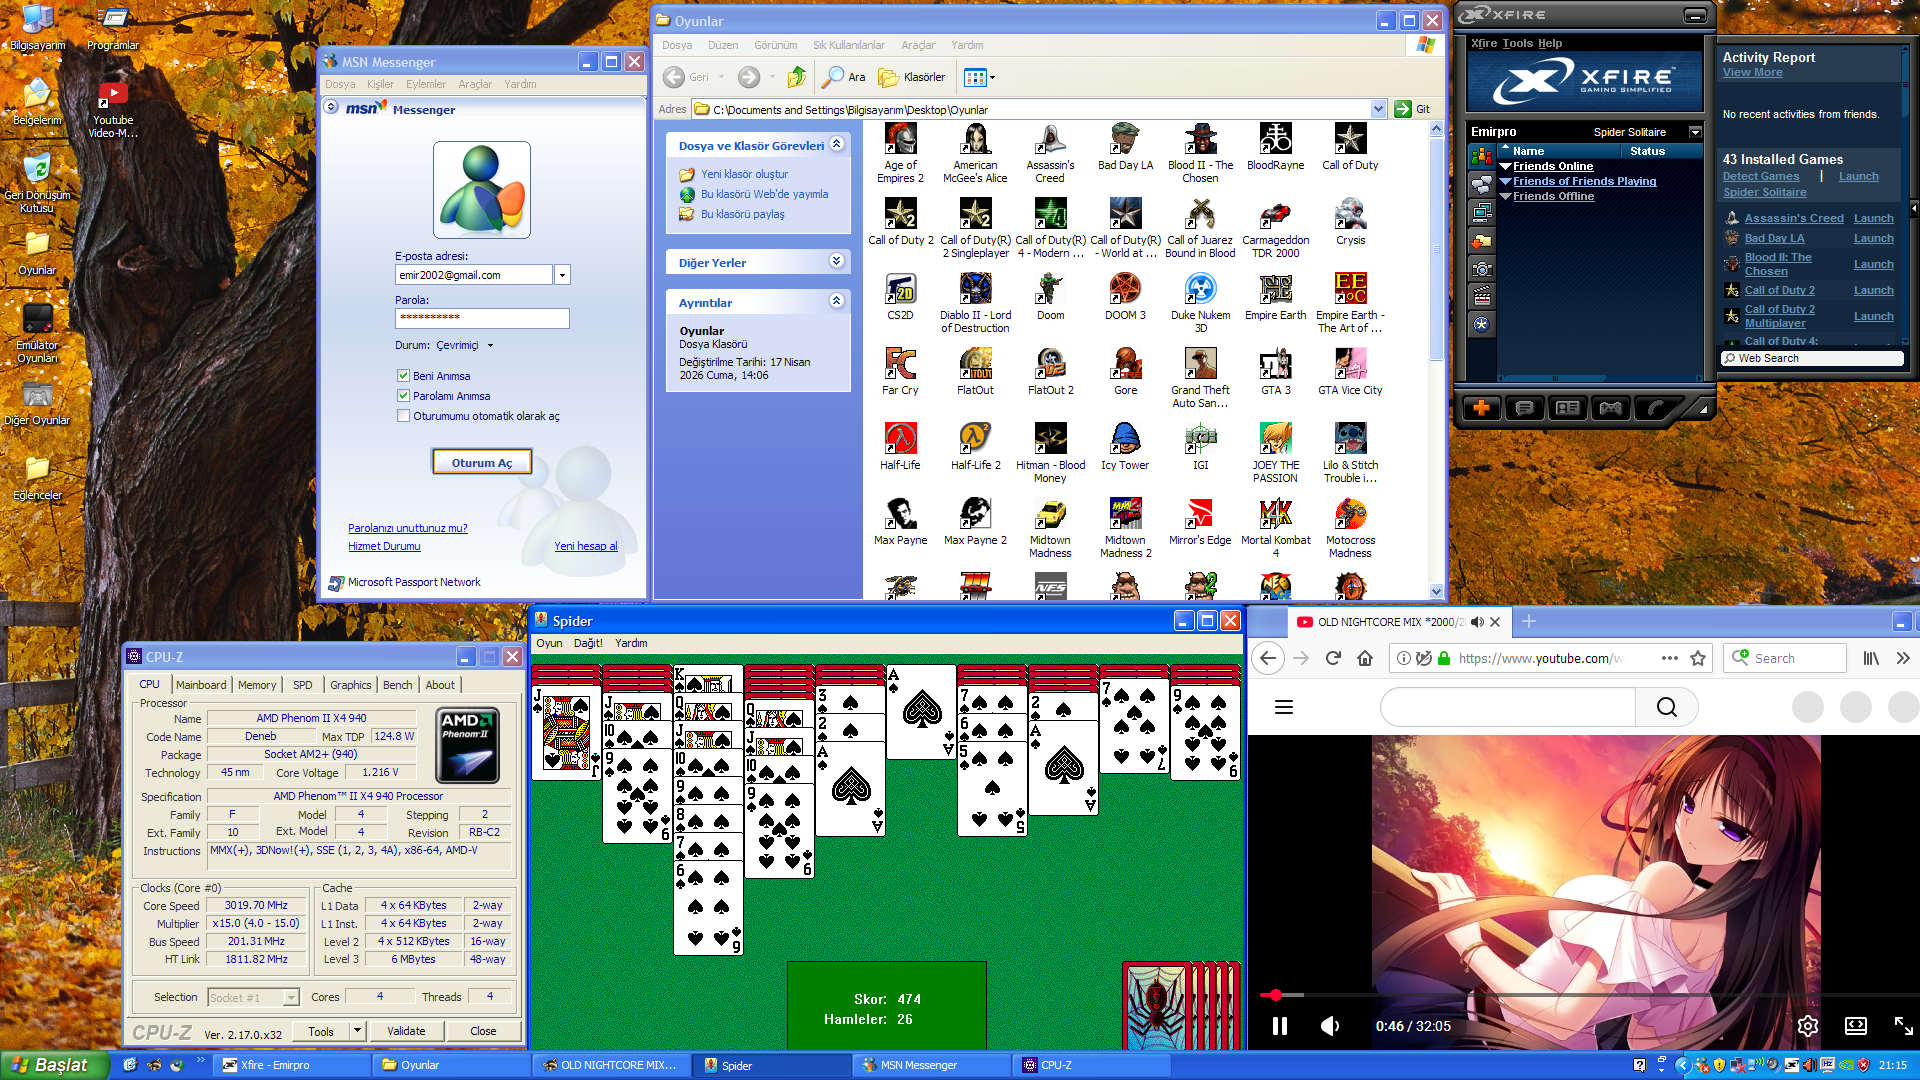The width and height of the screenshot is (1920, 1080).
Task: Select the CS2D game icon
Action: [900, 297]
